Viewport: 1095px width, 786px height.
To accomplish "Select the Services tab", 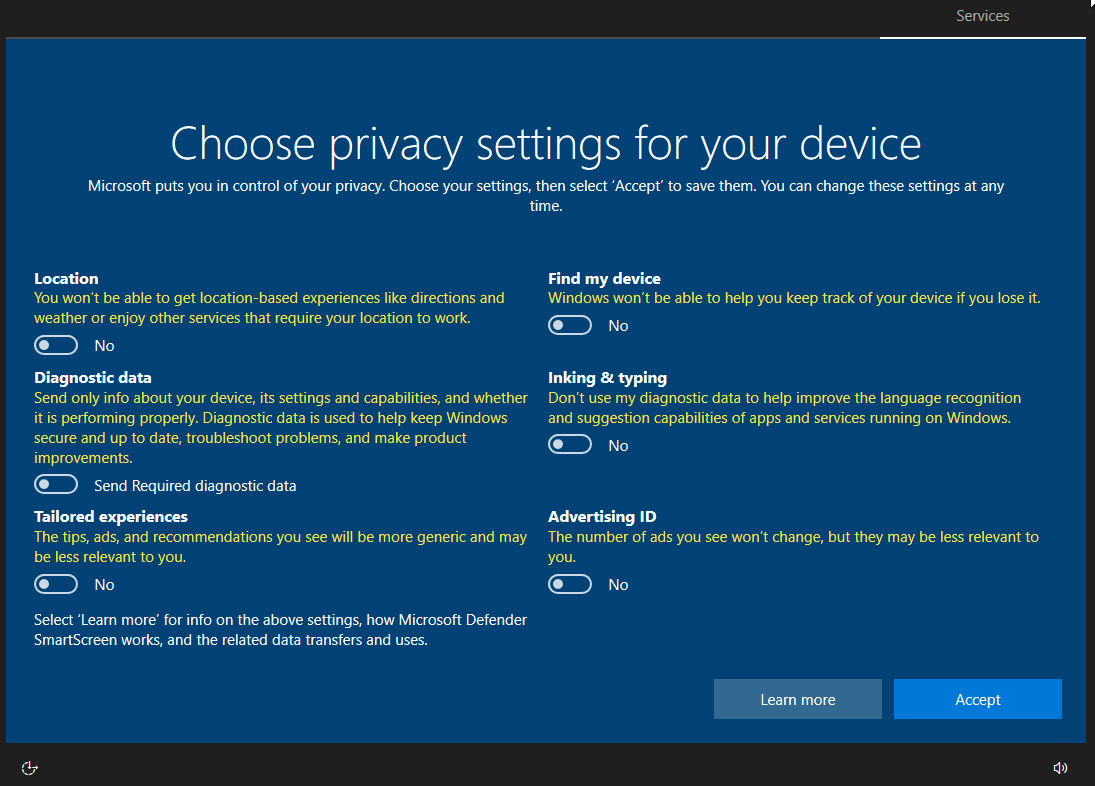I will point(982,16).
